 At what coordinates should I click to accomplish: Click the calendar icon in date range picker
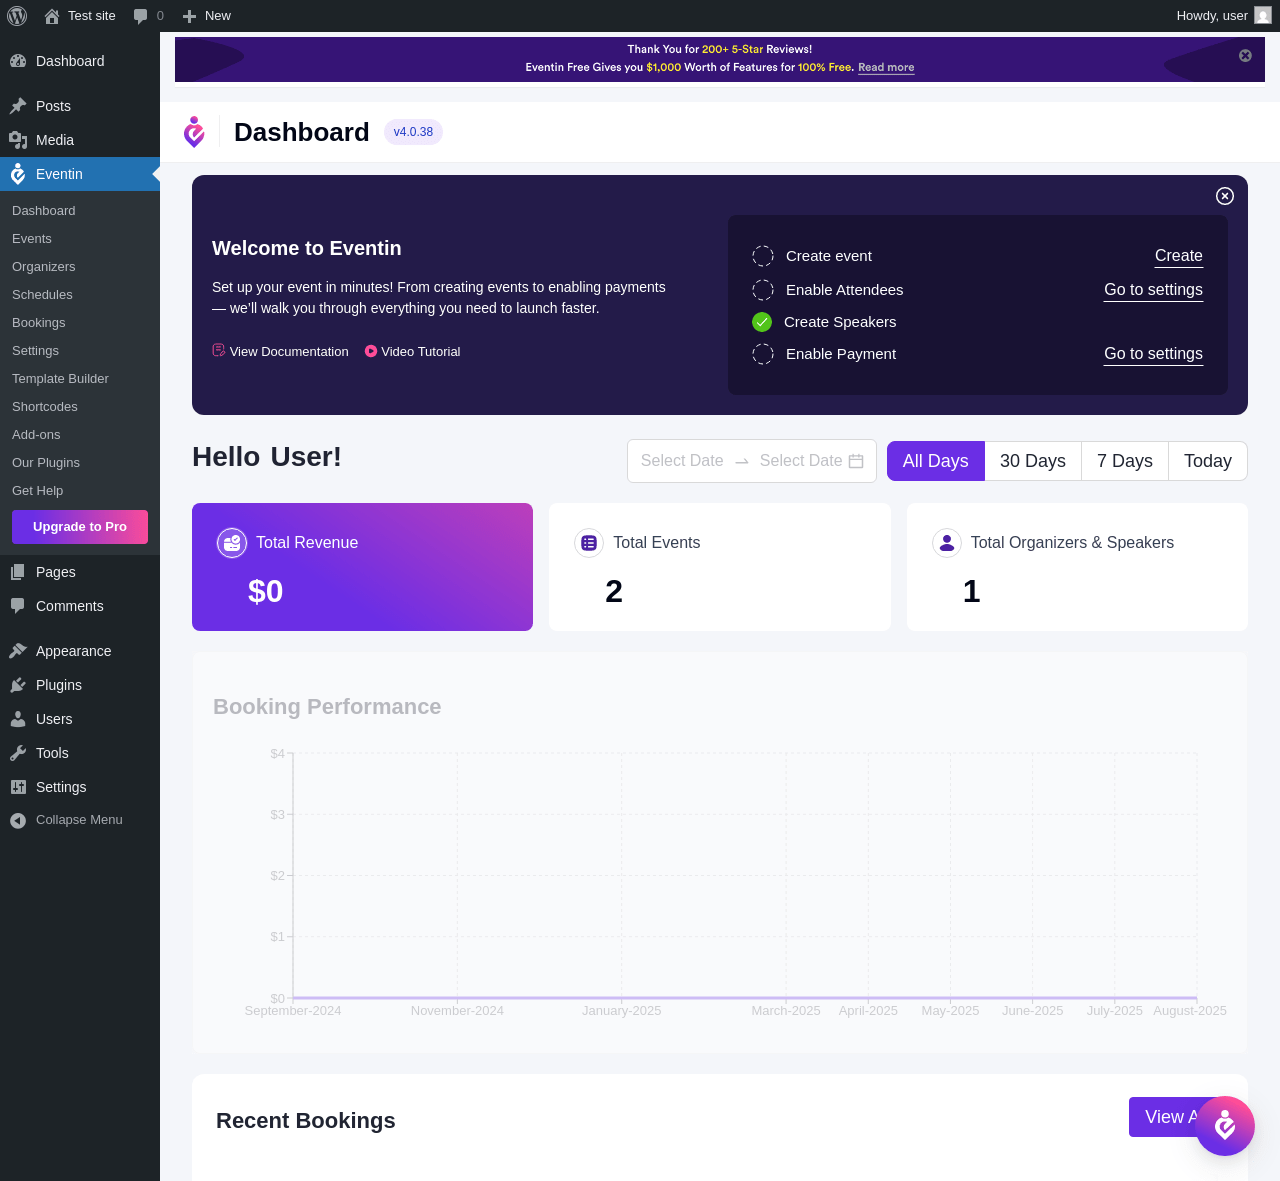point(856,461)
